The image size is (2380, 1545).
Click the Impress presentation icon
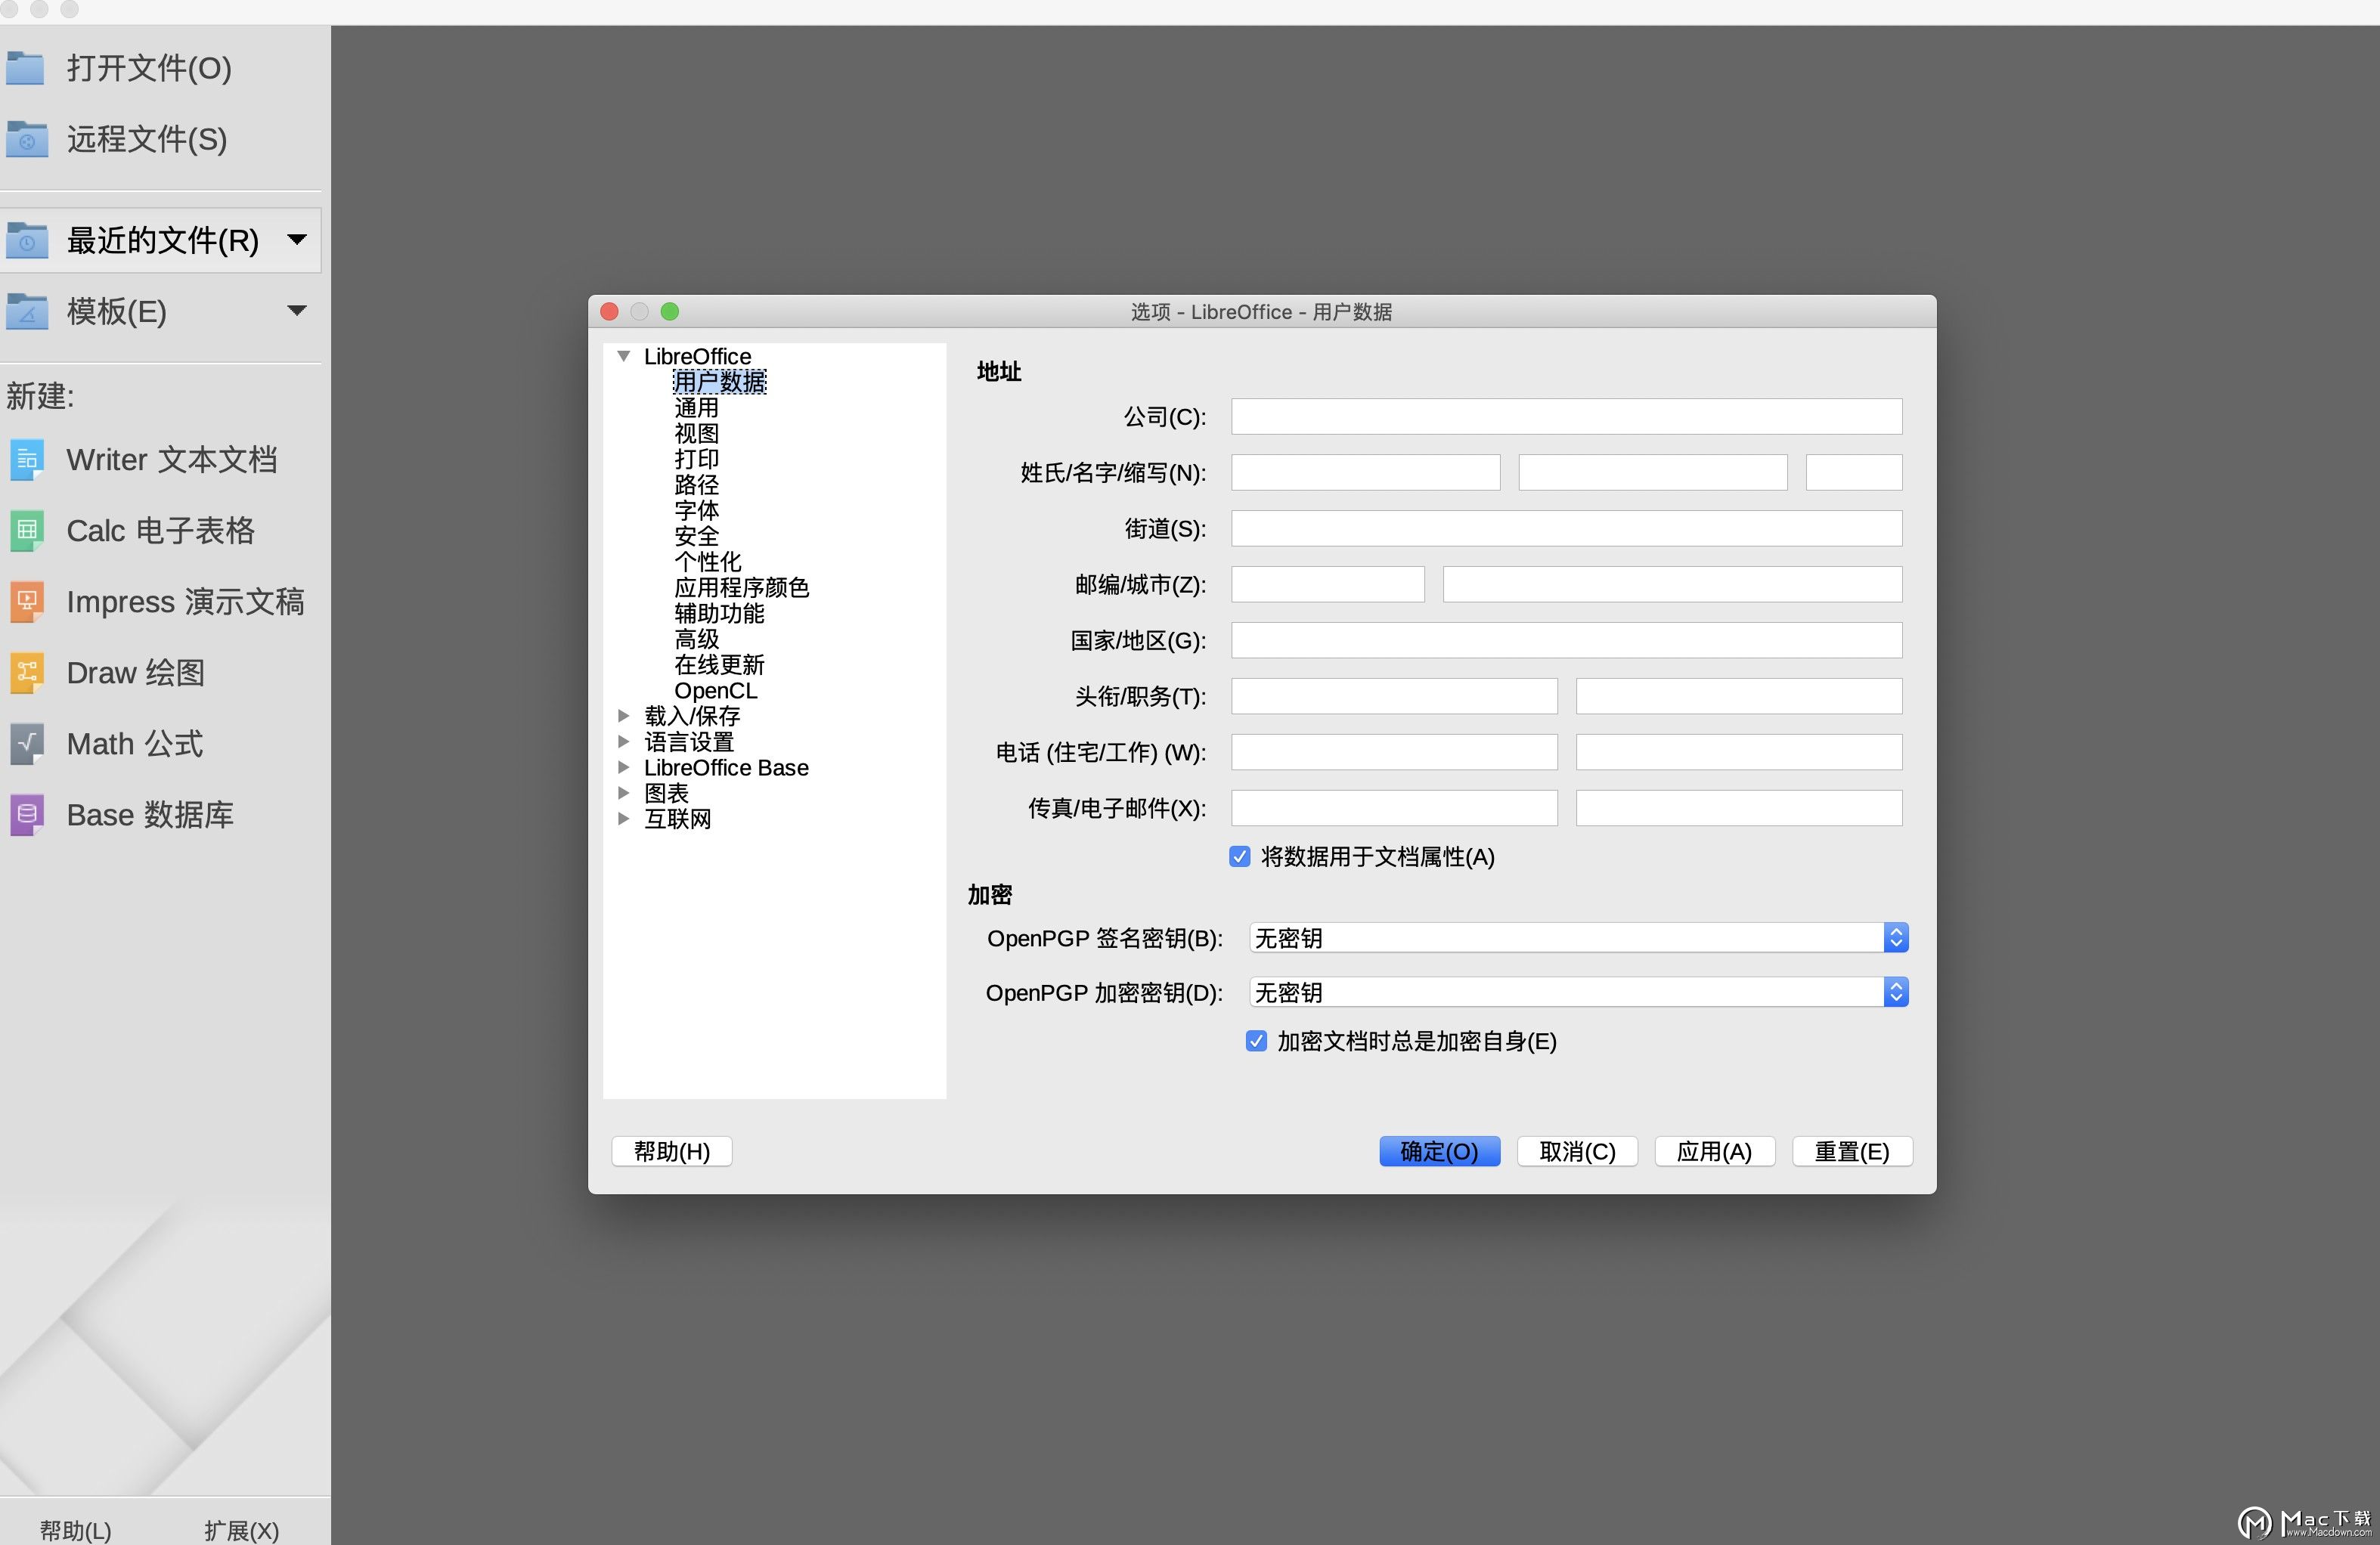[x=27, y=602]
